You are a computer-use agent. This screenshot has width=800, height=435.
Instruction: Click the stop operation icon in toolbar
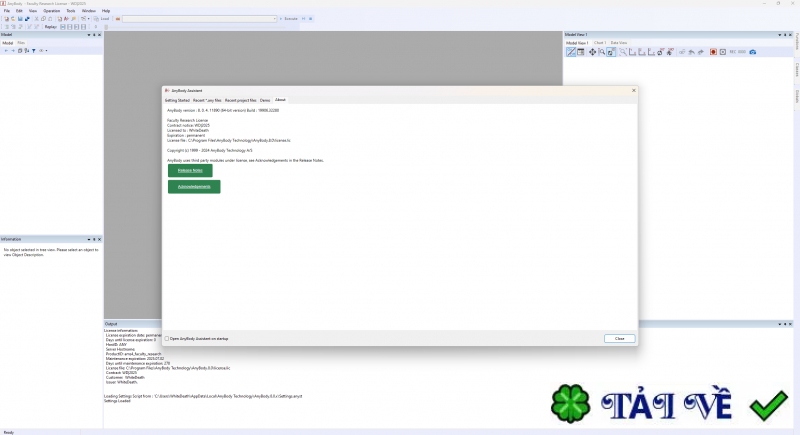coord(311,19)
